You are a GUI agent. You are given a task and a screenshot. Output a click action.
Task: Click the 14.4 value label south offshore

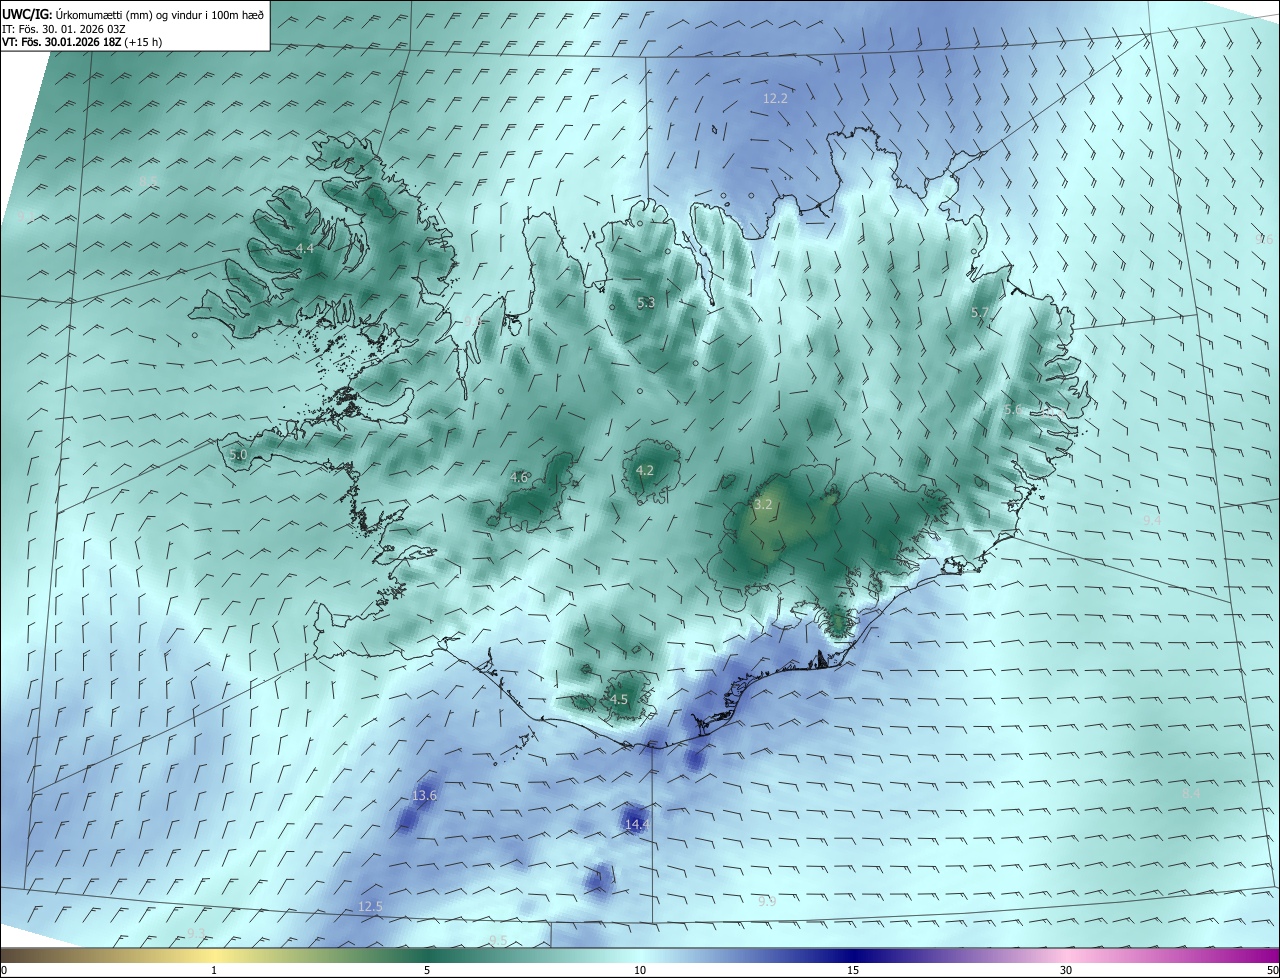click(636, 824)
